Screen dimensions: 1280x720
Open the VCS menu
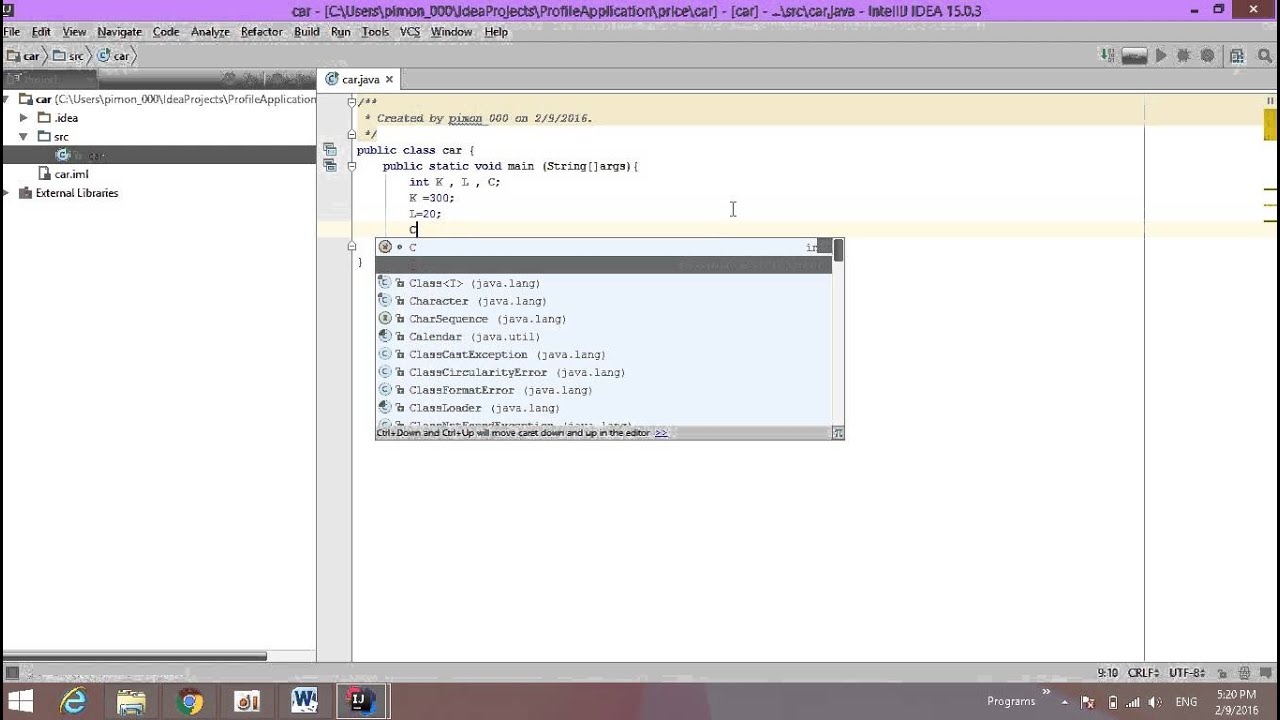point(410,32)
